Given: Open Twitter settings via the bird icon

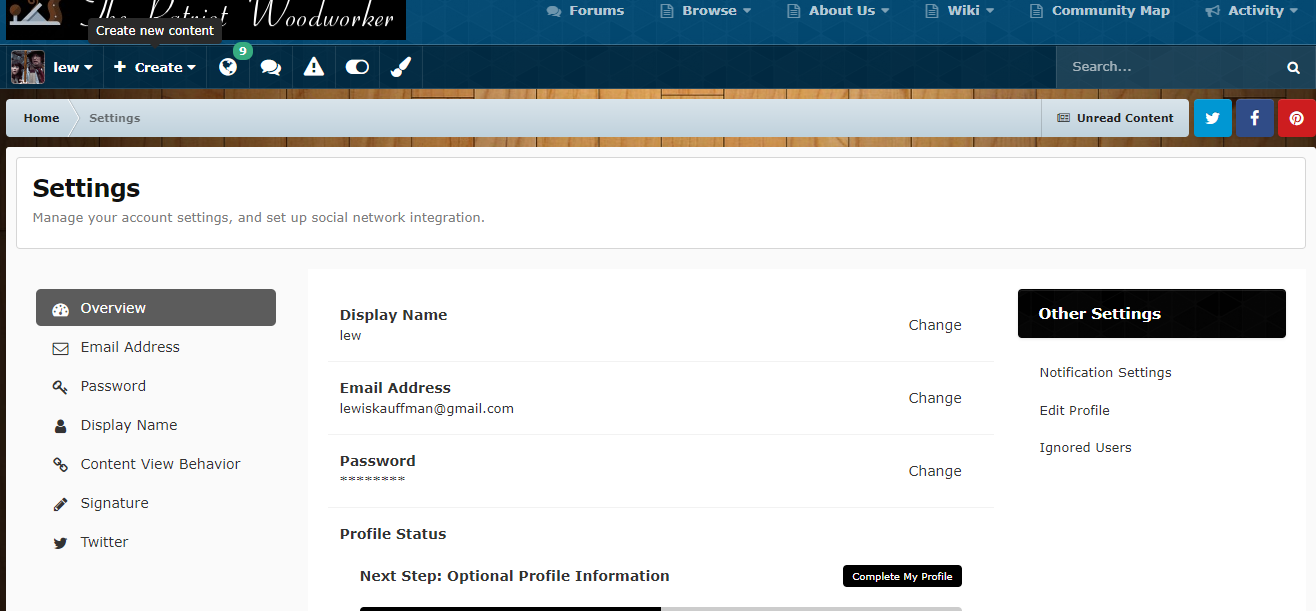Looking at the screenshot, I should [59, 542].
